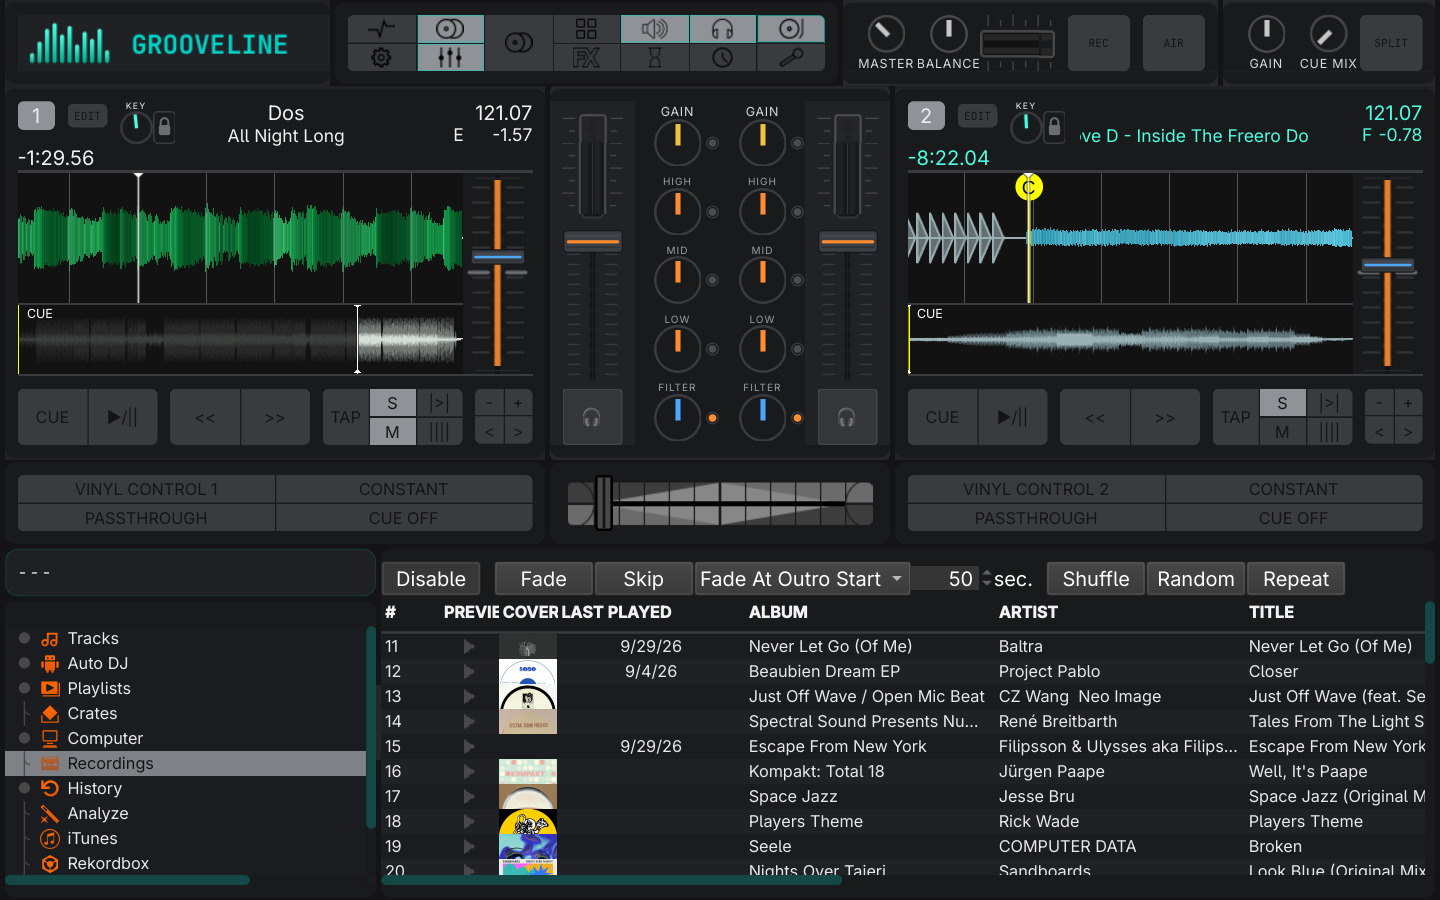Screen dimensions: 1440x900
Task: Toggle deck 1 headphone cue button
Action: click(x=592, y=417)
